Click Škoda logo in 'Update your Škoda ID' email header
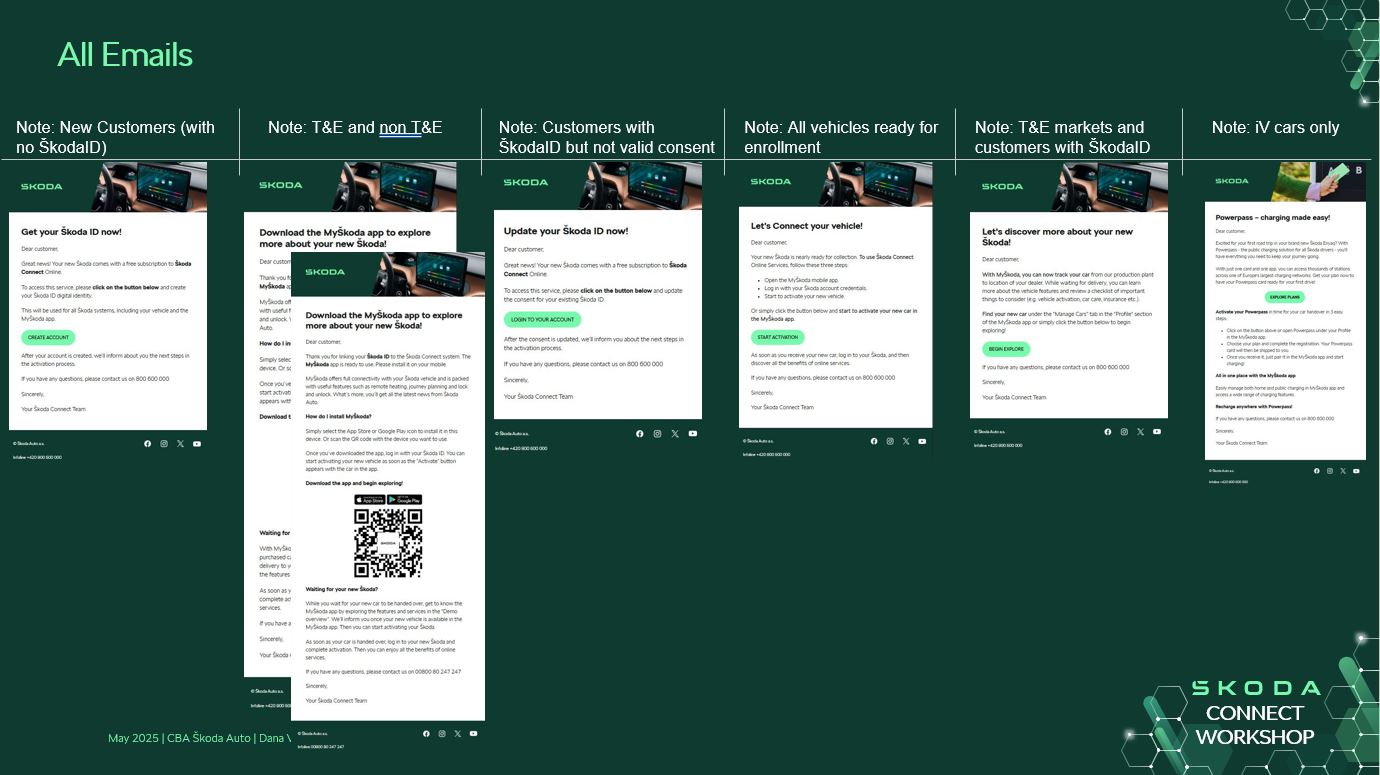Screen dimensions: 1380x775 click(x=526, y=182)
